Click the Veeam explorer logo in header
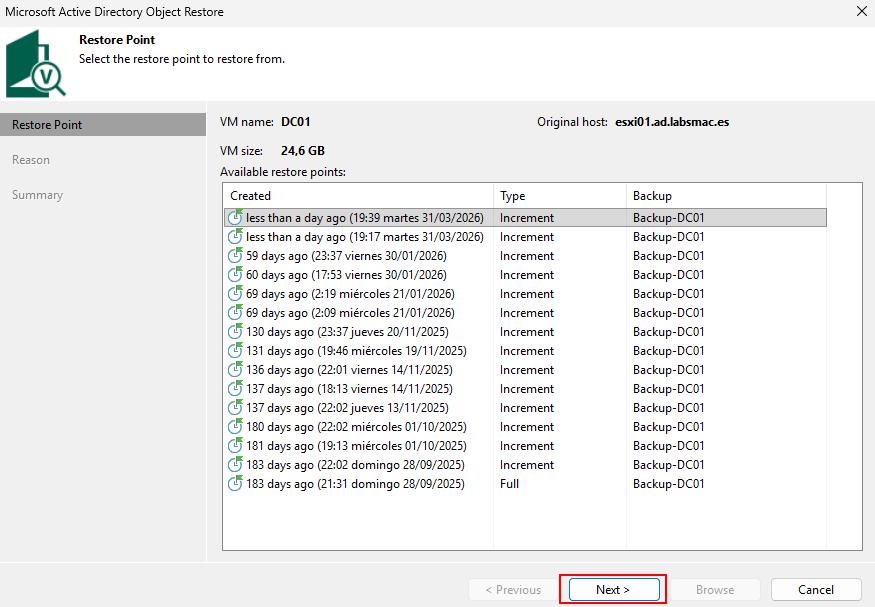Viewport: 875px width, 607px height. click(36, 64)
